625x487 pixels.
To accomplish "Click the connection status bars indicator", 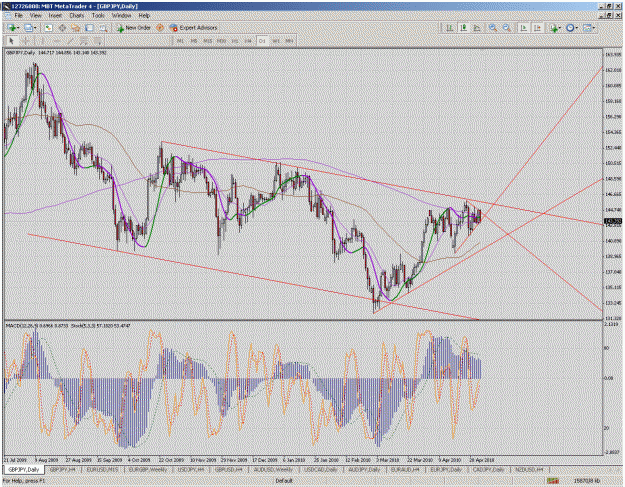I will (x=553, y=481).
